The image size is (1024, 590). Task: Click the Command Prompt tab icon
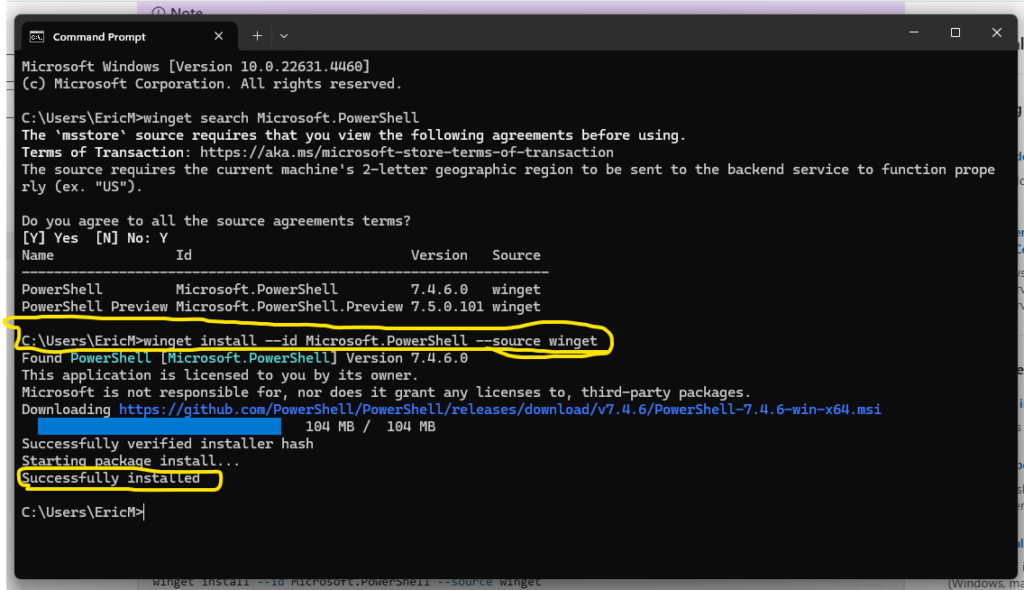coord(37,37)
